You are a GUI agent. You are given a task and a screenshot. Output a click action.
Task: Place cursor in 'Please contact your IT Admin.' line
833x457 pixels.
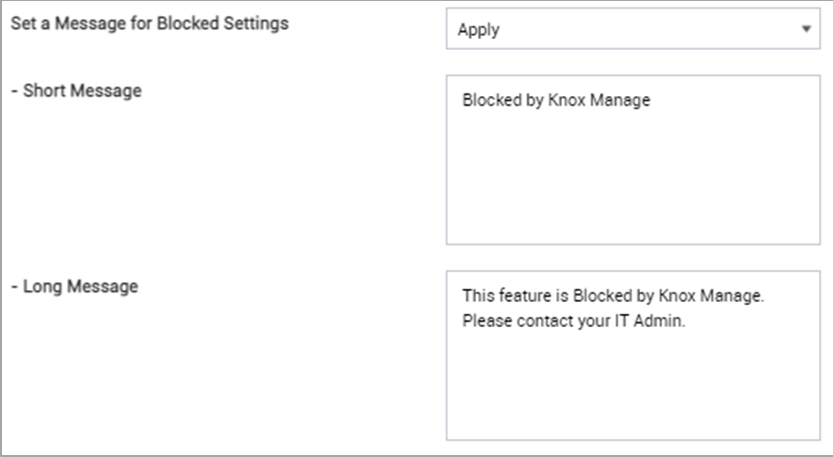coord(574,321)
